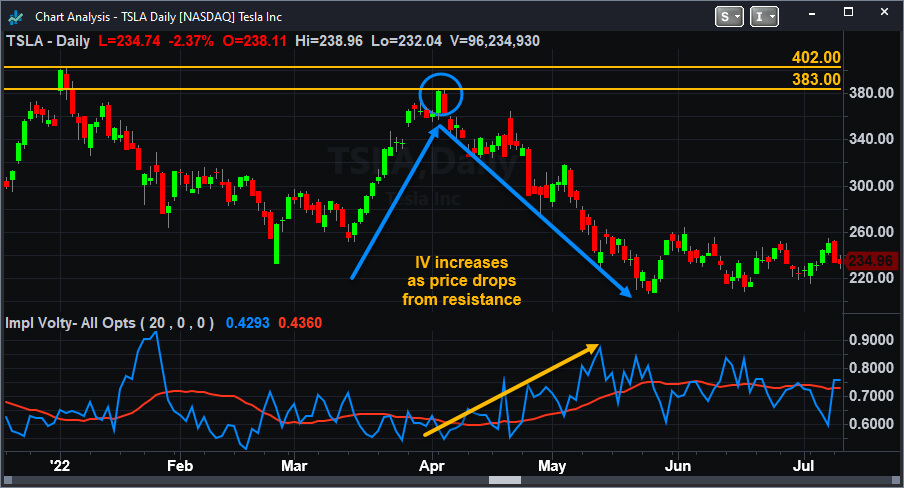Click the 402.00 resistance line label
Screen dimensions: 904x488
coord(816,58)
